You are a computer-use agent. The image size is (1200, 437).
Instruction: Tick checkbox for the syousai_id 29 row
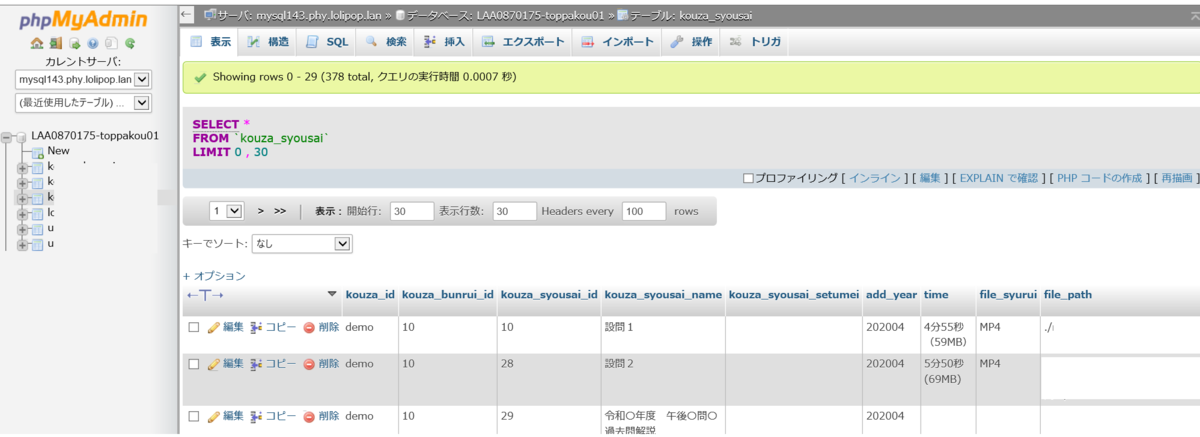(194, 416)
